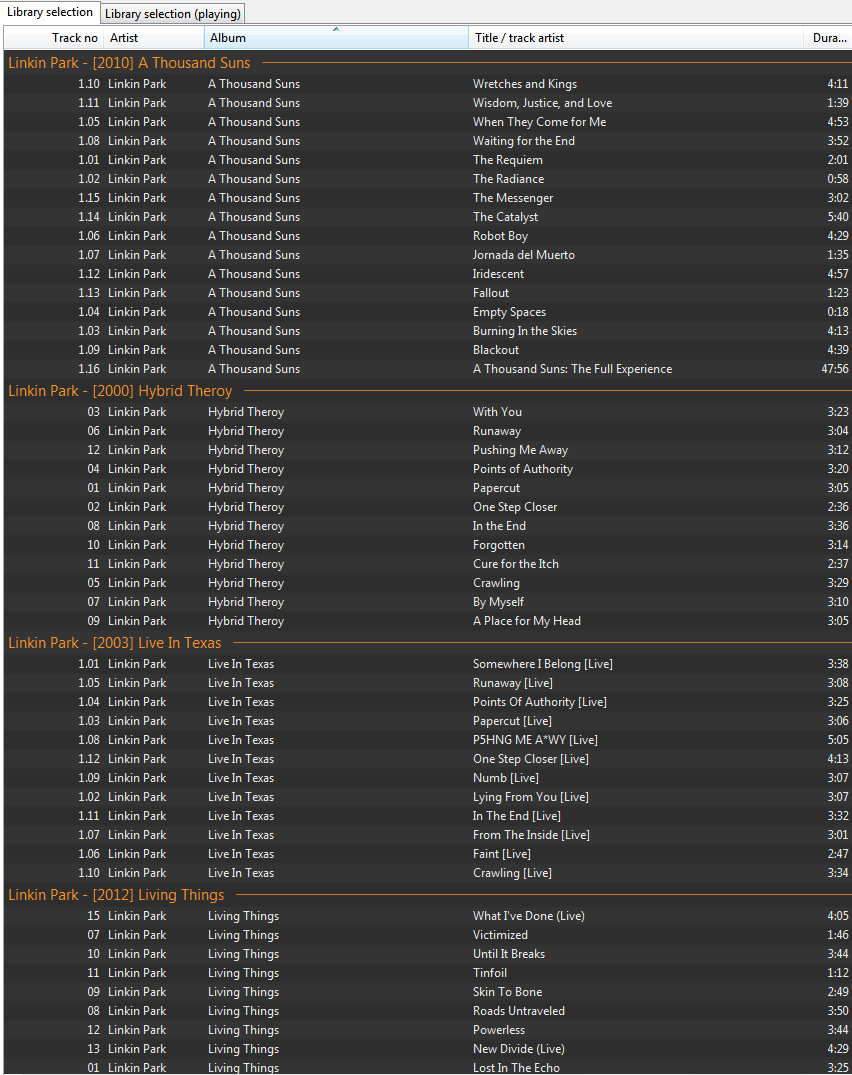Select the Tinfoil track
This screenshot has width=852, height=1075.
point(428,973)
